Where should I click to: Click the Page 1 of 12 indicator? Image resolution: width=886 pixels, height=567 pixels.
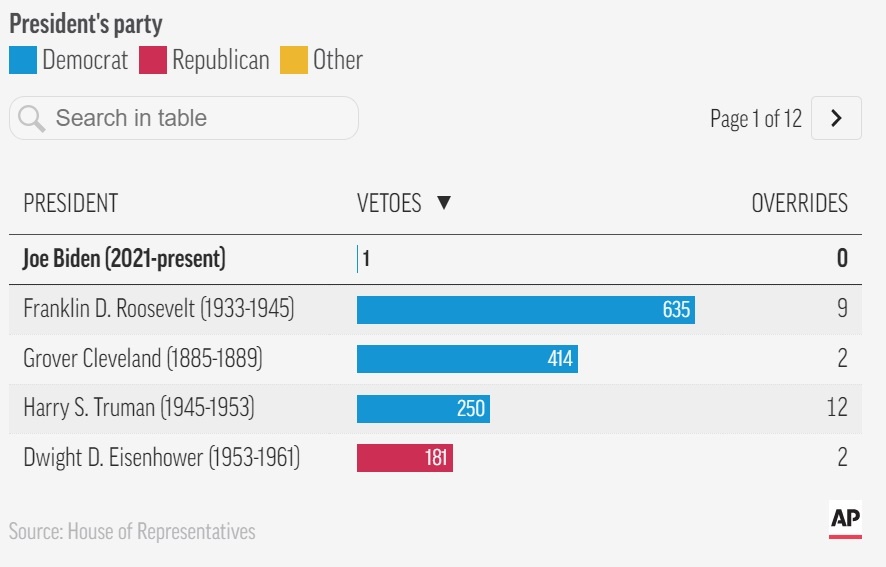click(x=755, y=119)
